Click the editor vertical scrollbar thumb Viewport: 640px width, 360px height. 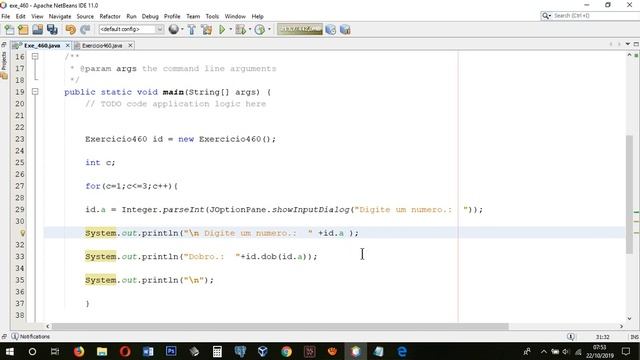tap(629, 194)
